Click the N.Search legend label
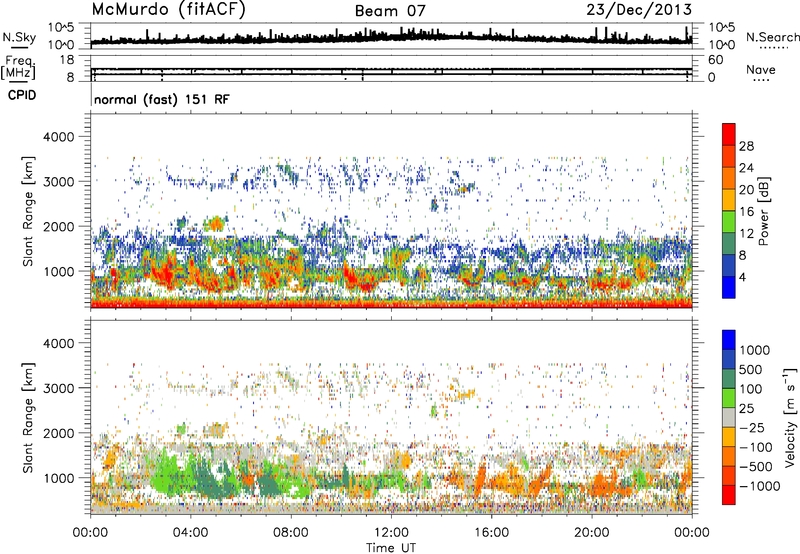The image size is (800, 554). pos(772,37)
